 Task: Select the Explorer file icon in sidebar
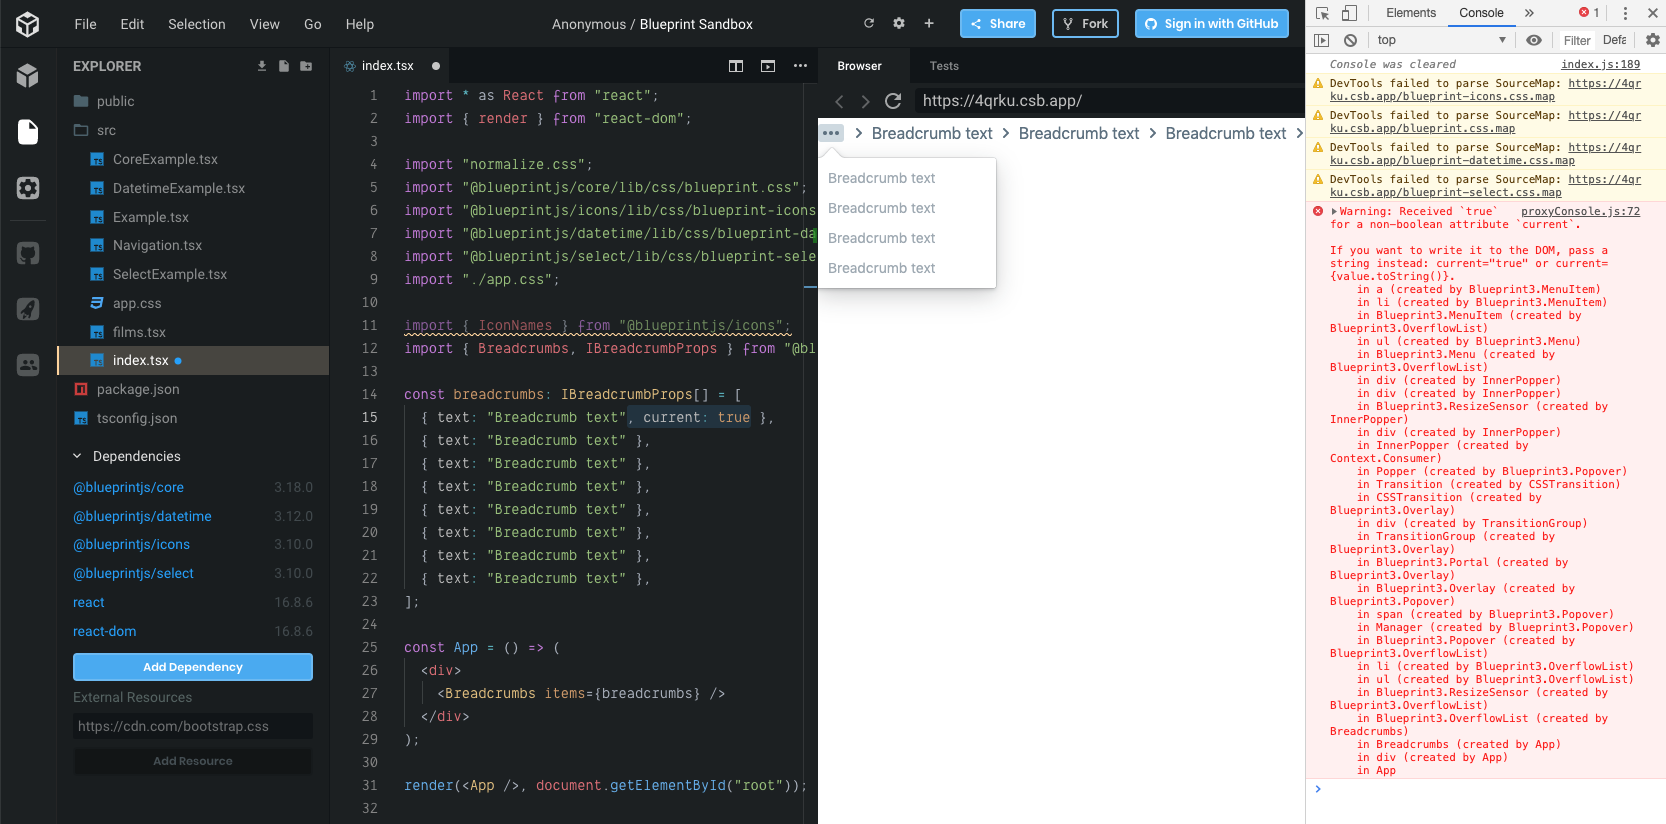point(28,132)
